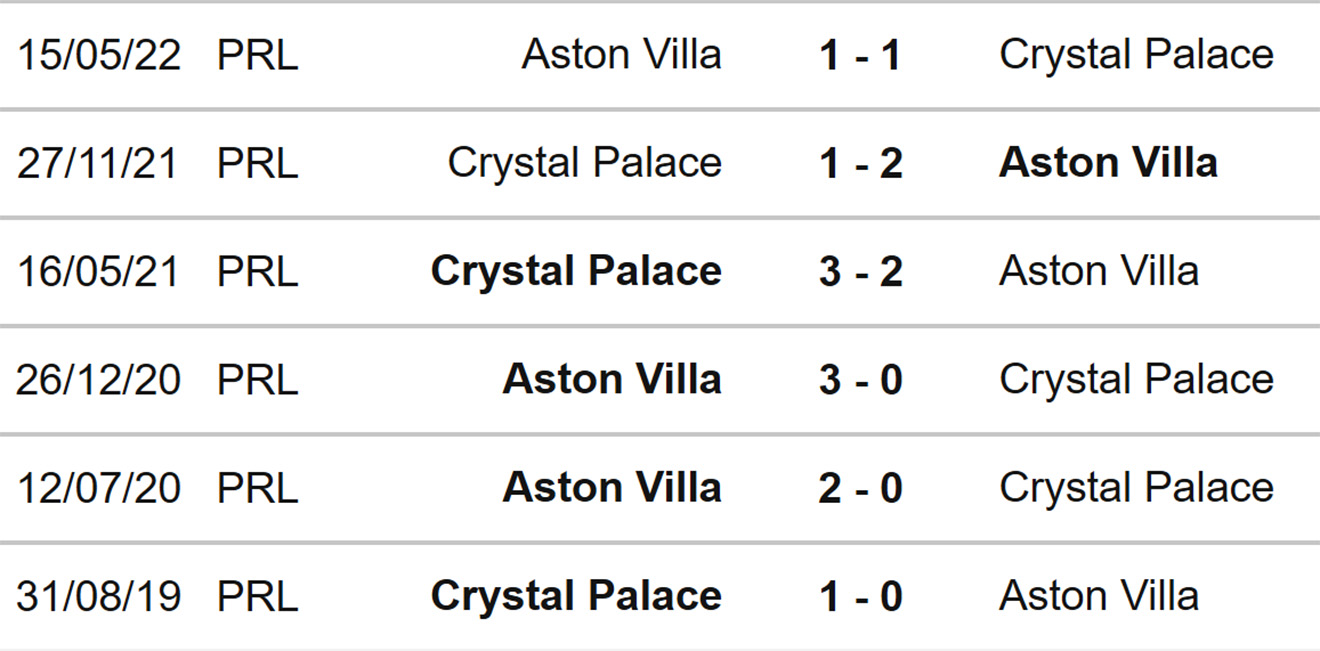The width and height of the screenshot is (1320, 651).
Task: Click the 1 - 0 score from 31/08/19
Action: [x=860, y=596]
